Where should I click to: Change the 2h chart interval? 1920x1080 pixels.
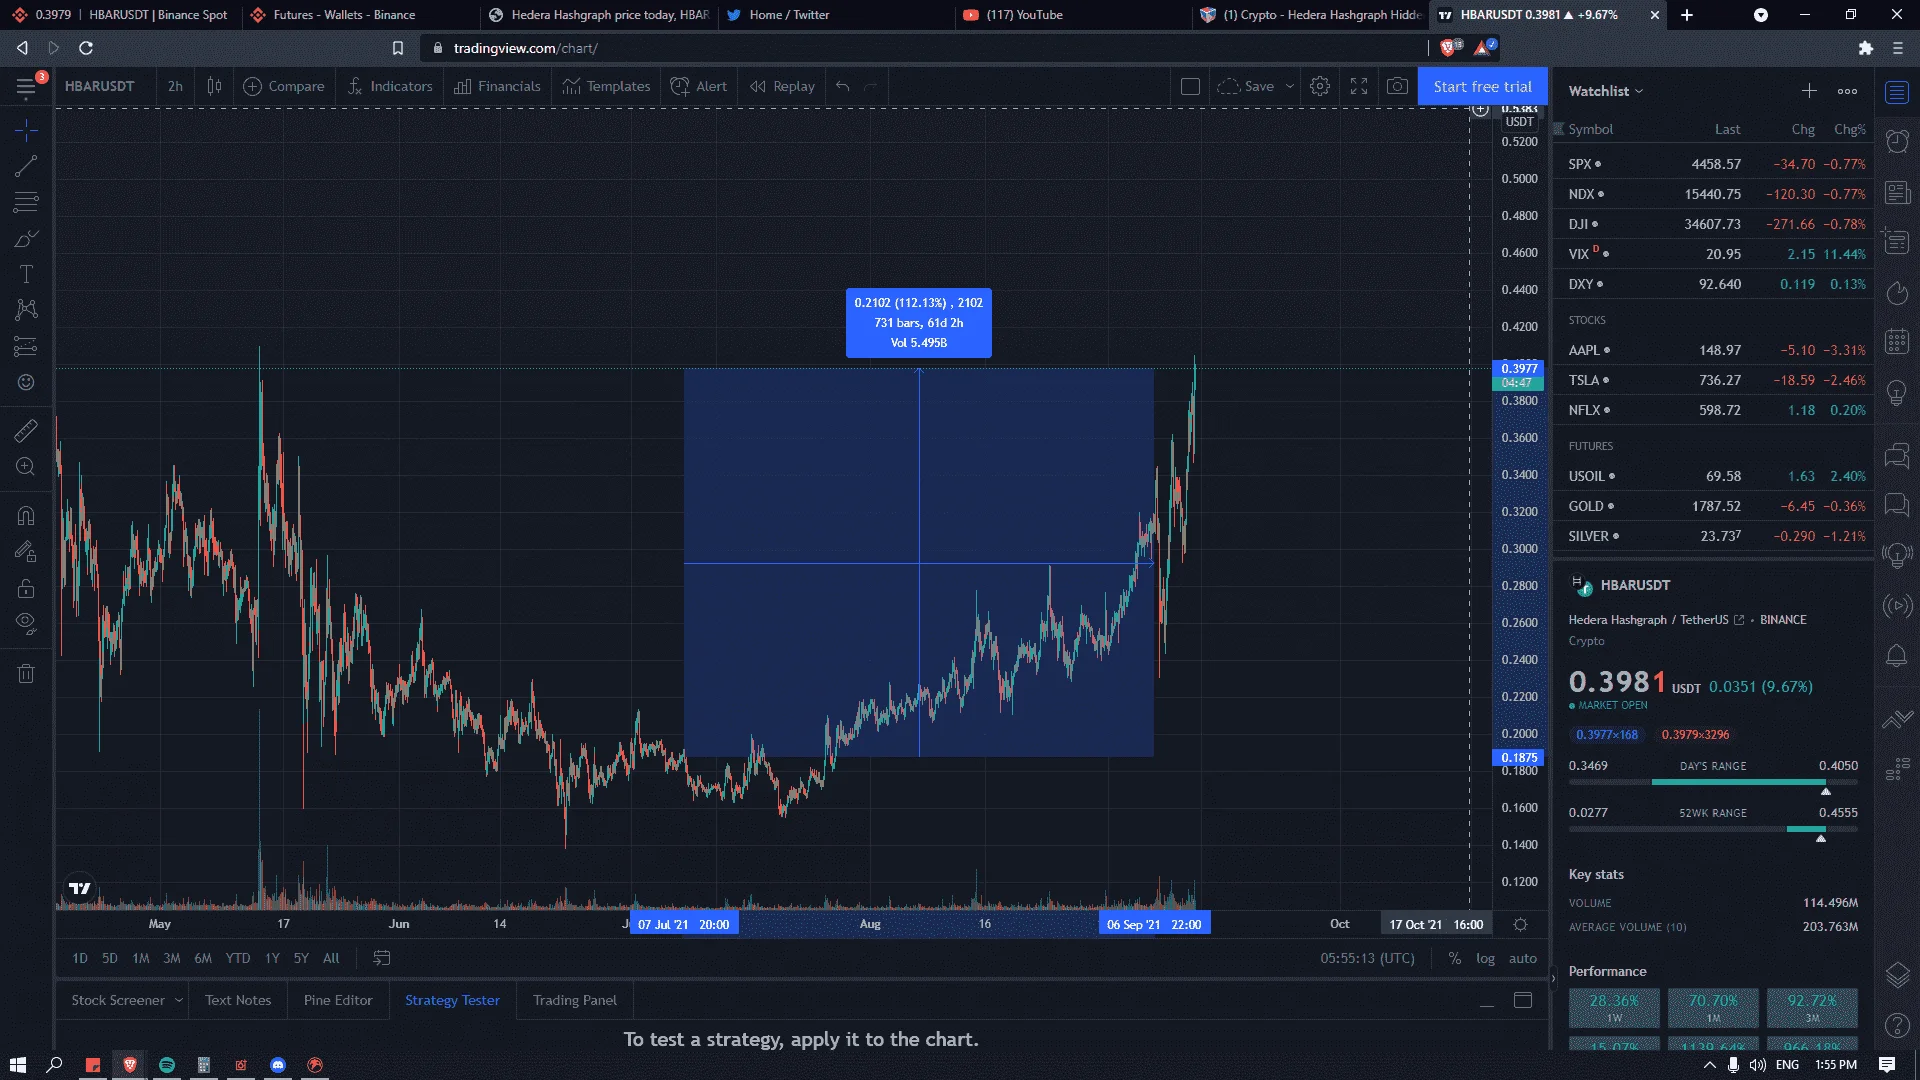[x=175, y=86]
